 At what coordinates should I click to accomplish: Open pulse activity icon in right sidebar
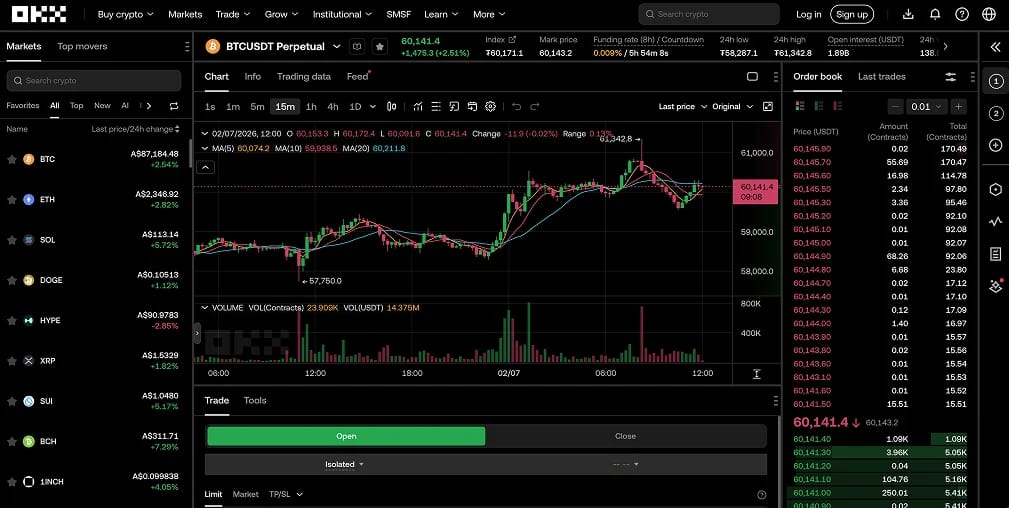pos(995,221)
